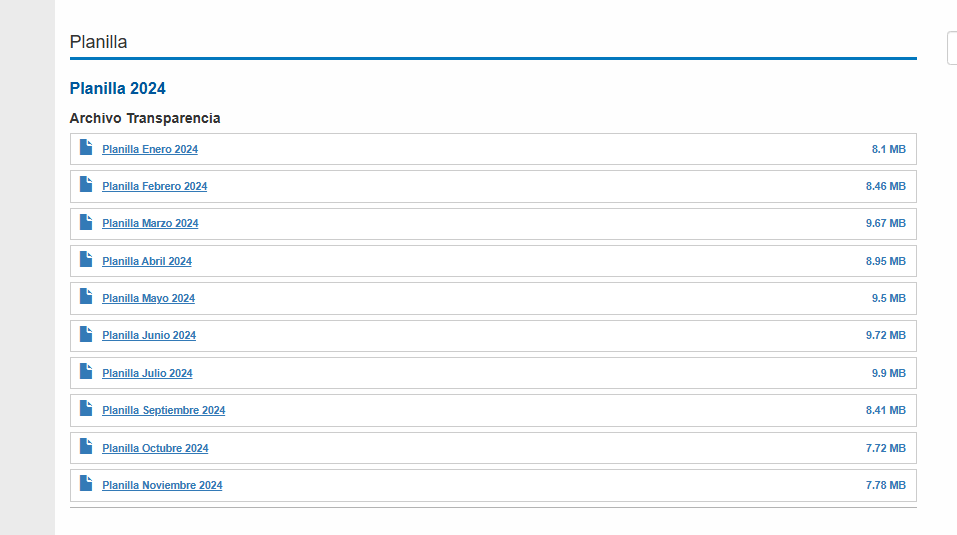Select the Planilla Octubre 2024 link
957x535 pixels.
155,449
